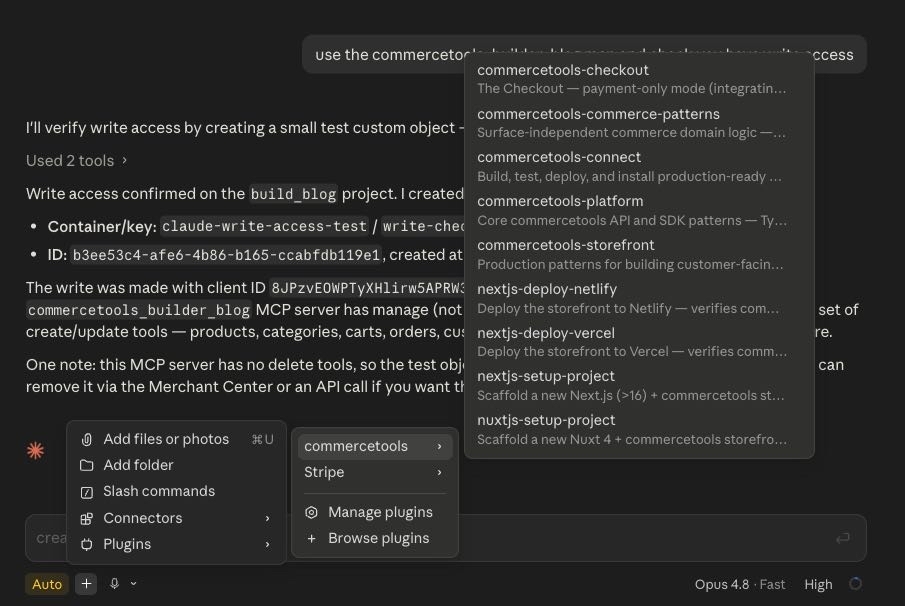Pick the commercetools-platform skill
This screenshot has height=606, width=905.
639,211
